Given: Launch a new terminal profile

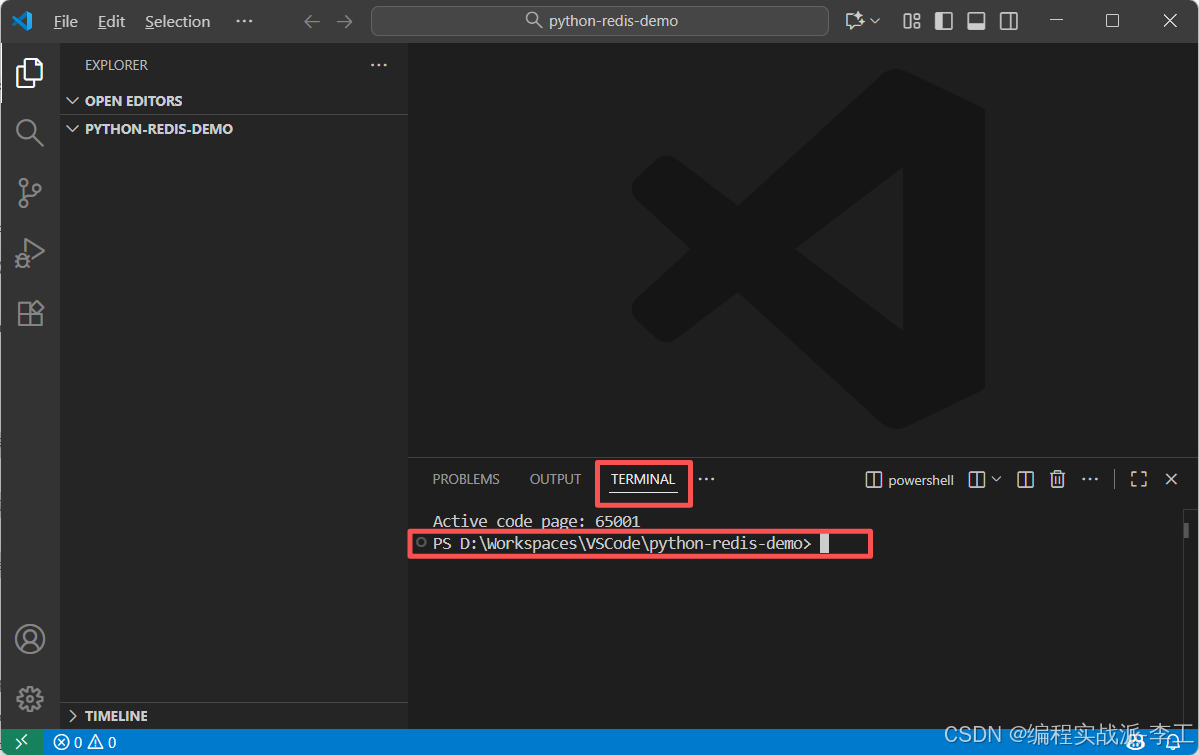Looking at the screenshot, I should [x=976, y=480].
